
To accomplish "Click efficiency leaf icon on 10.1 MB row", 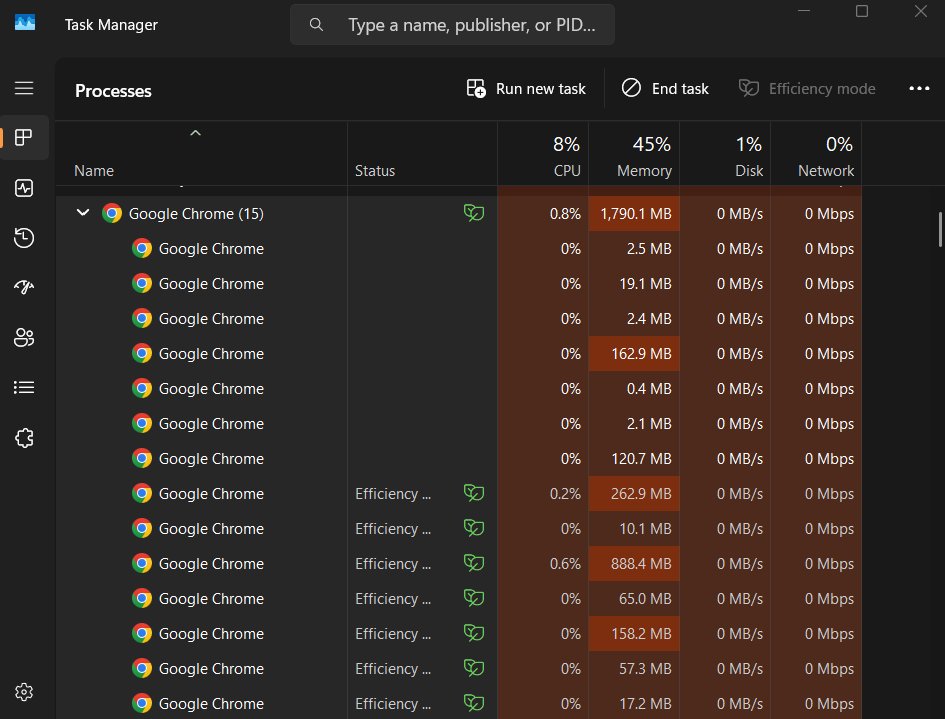I will click(474, 528).
